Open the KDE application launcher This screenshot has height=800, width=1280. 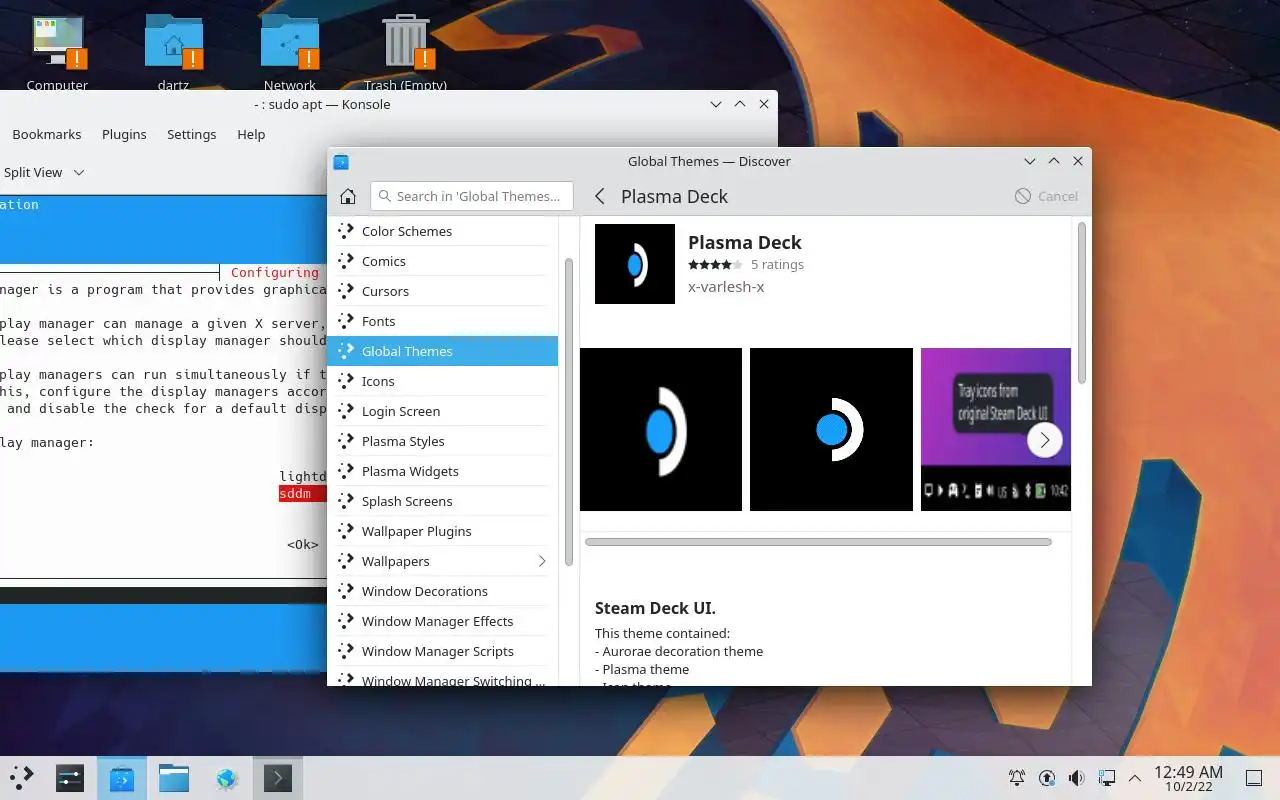point(21,778)
